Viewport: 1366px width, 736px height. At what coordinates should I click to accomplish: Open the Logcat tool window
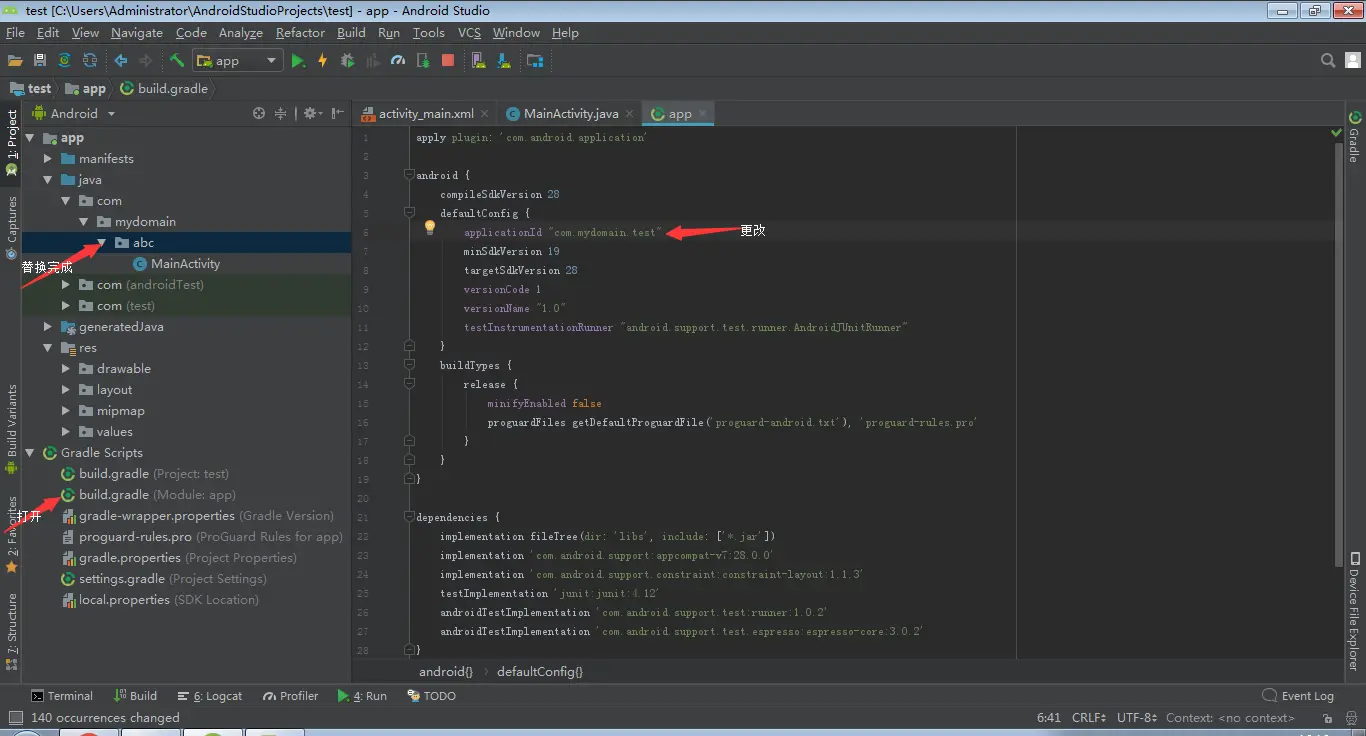tap(210, 696)
